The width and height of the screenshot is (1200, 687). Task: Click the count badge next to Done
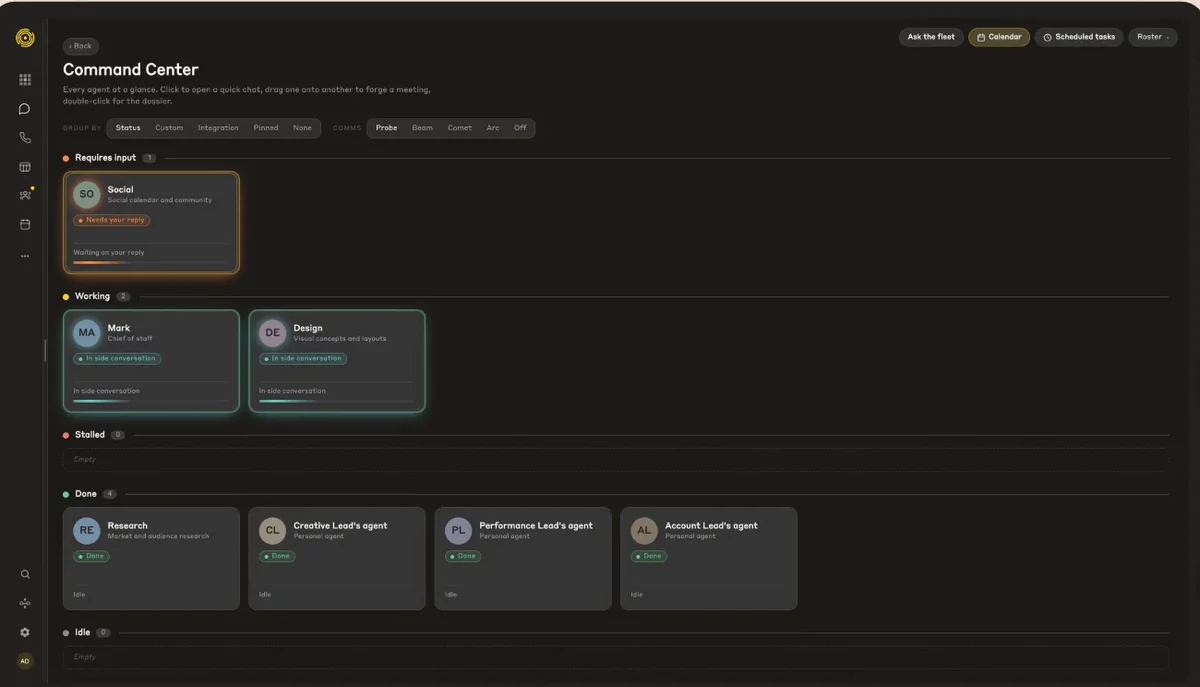110,494
